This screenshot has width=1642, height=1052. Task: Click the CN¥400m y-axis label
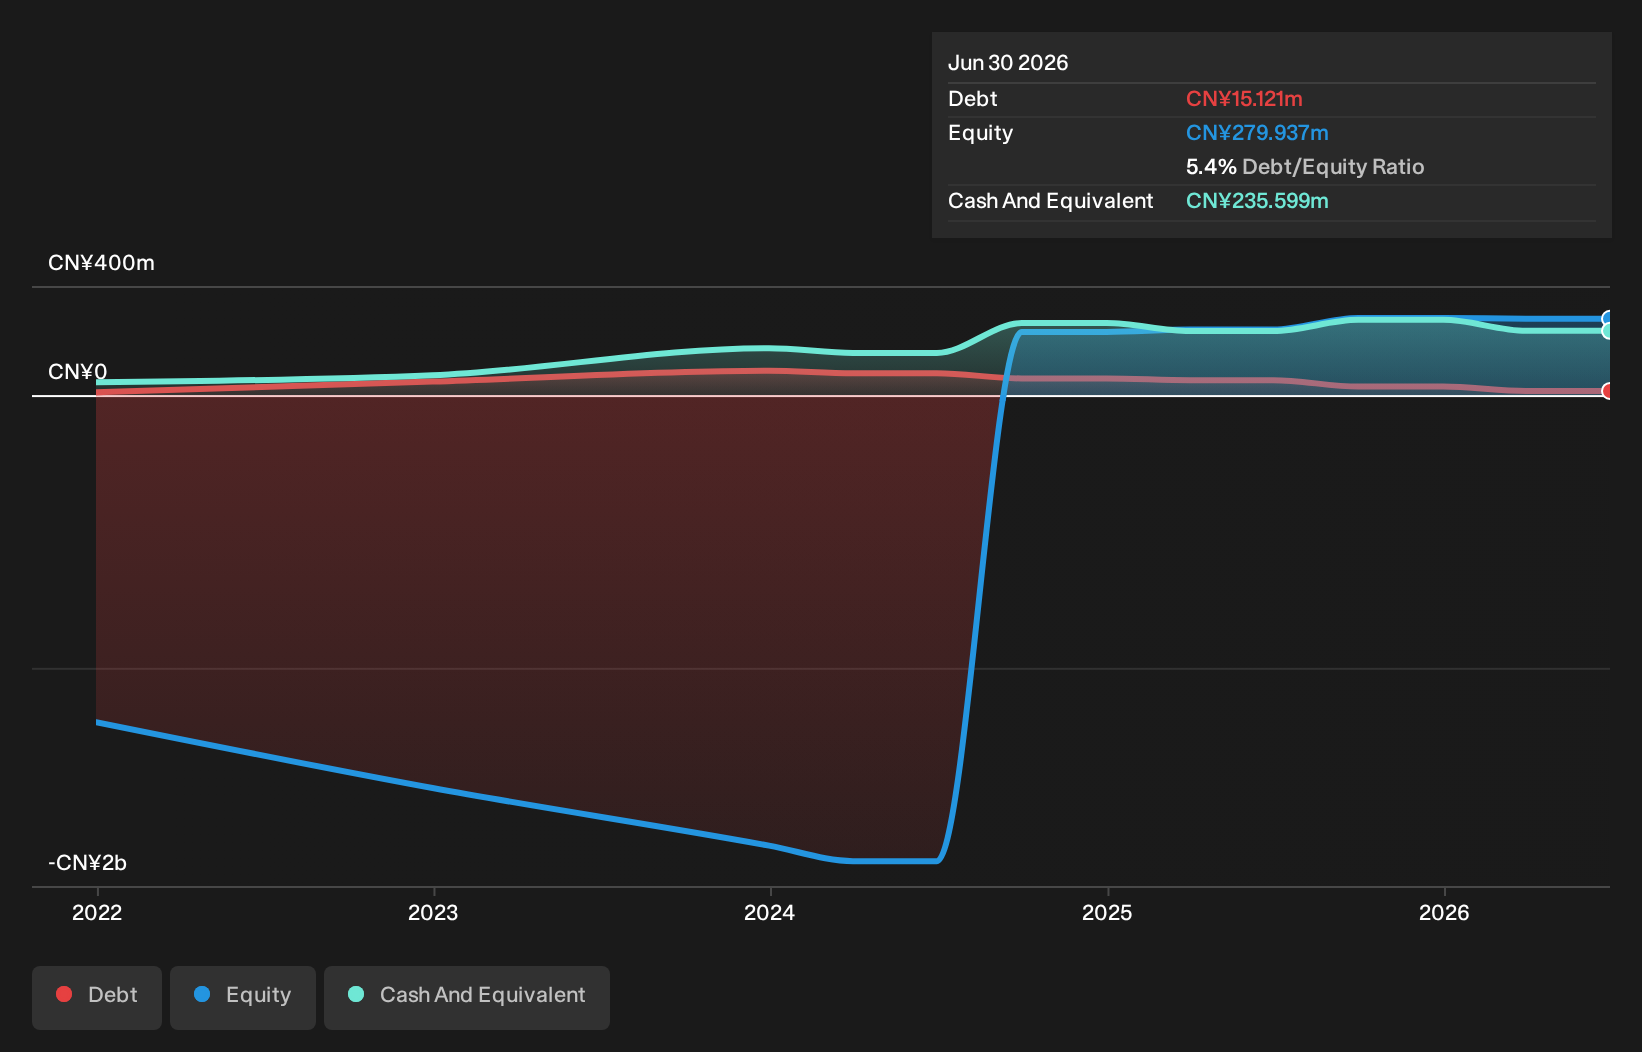tap(101, 263)
